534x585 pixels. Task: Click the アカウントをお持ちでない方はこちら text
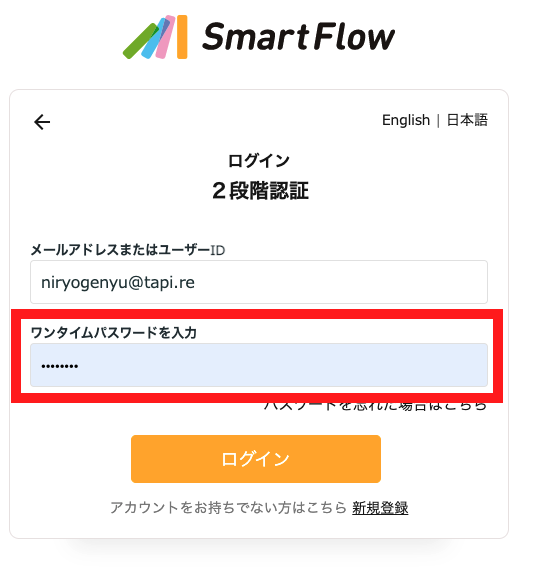(x=228, y=508)
